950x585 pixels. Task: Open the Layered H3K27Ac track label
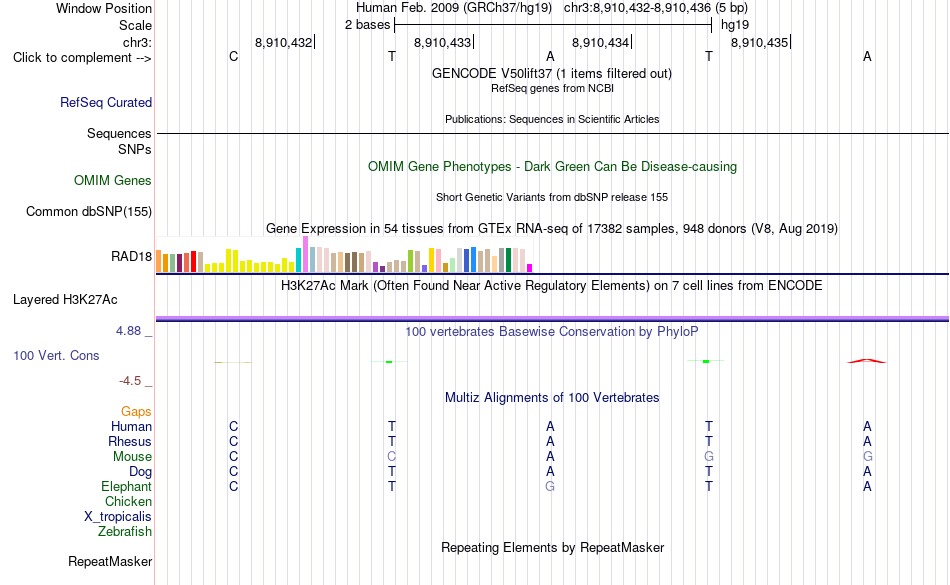(65, 300)
